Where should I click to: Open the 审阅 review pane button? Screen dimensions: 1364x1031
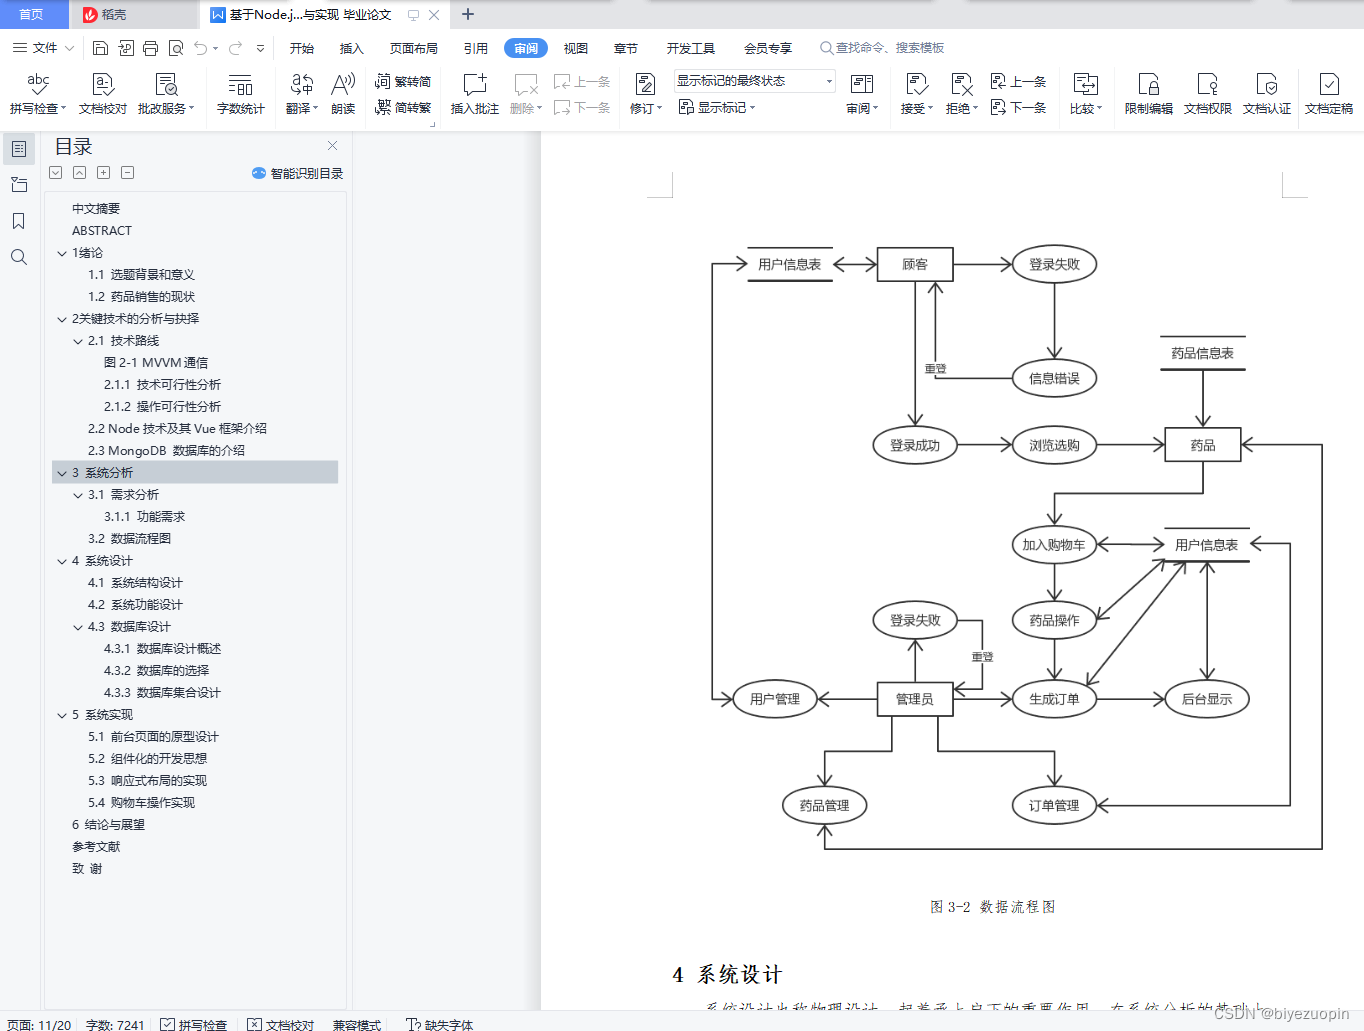(862, 93)
